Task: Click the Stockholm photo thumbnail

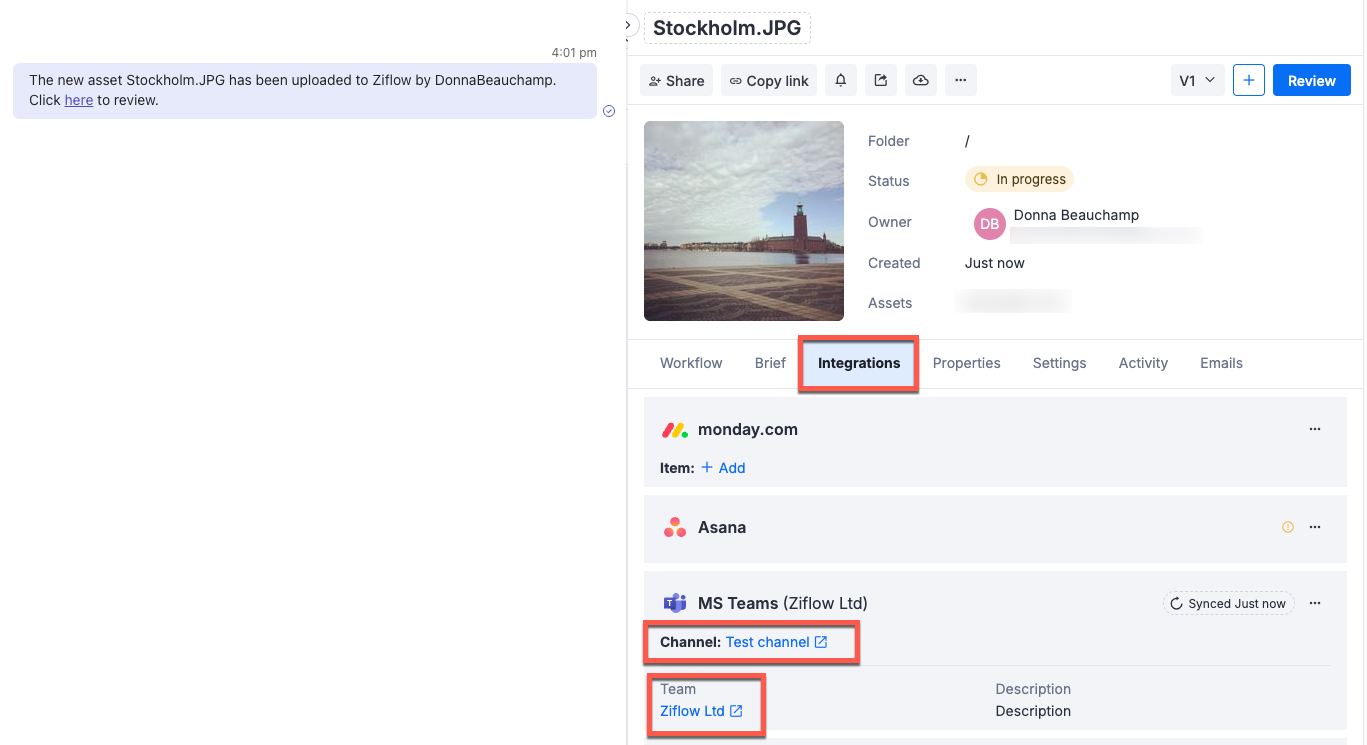Action: [x=743, y=221]
